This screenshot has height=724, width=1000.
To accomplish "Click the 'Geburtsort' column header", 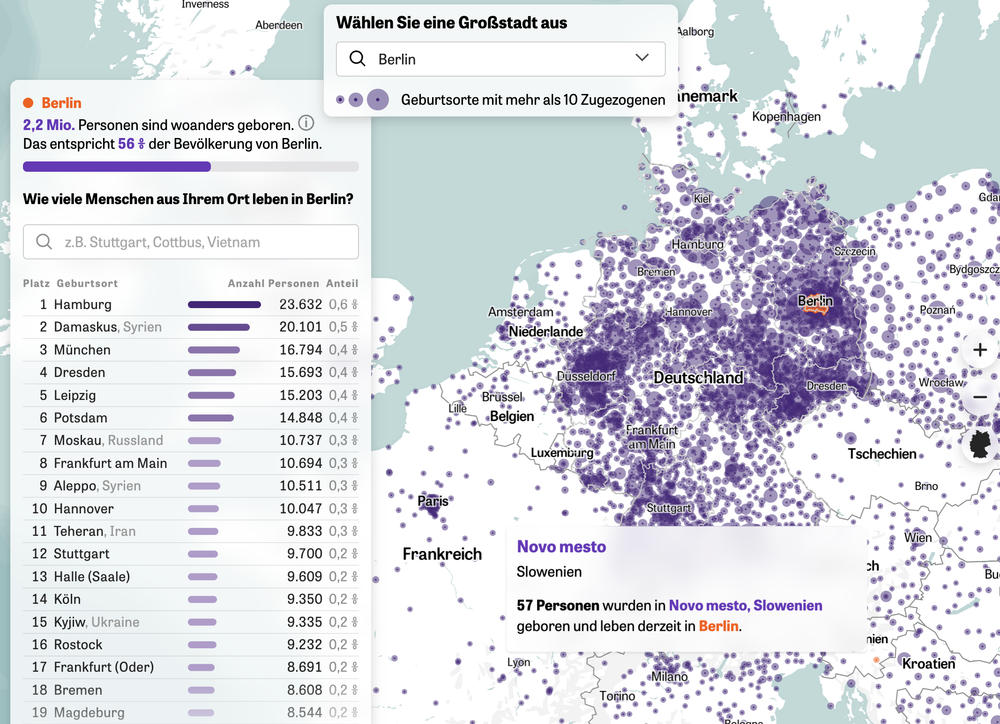I will [x=87, y=283].
